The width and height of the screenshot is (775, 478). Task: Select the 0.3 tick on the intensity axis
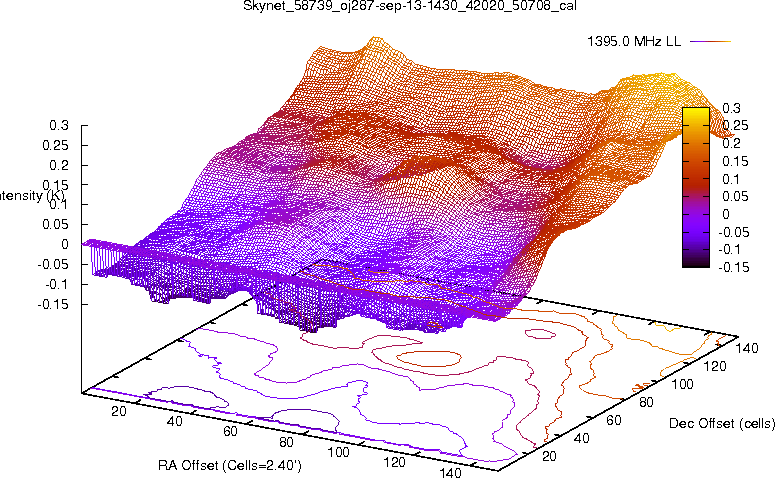point(59,125)
